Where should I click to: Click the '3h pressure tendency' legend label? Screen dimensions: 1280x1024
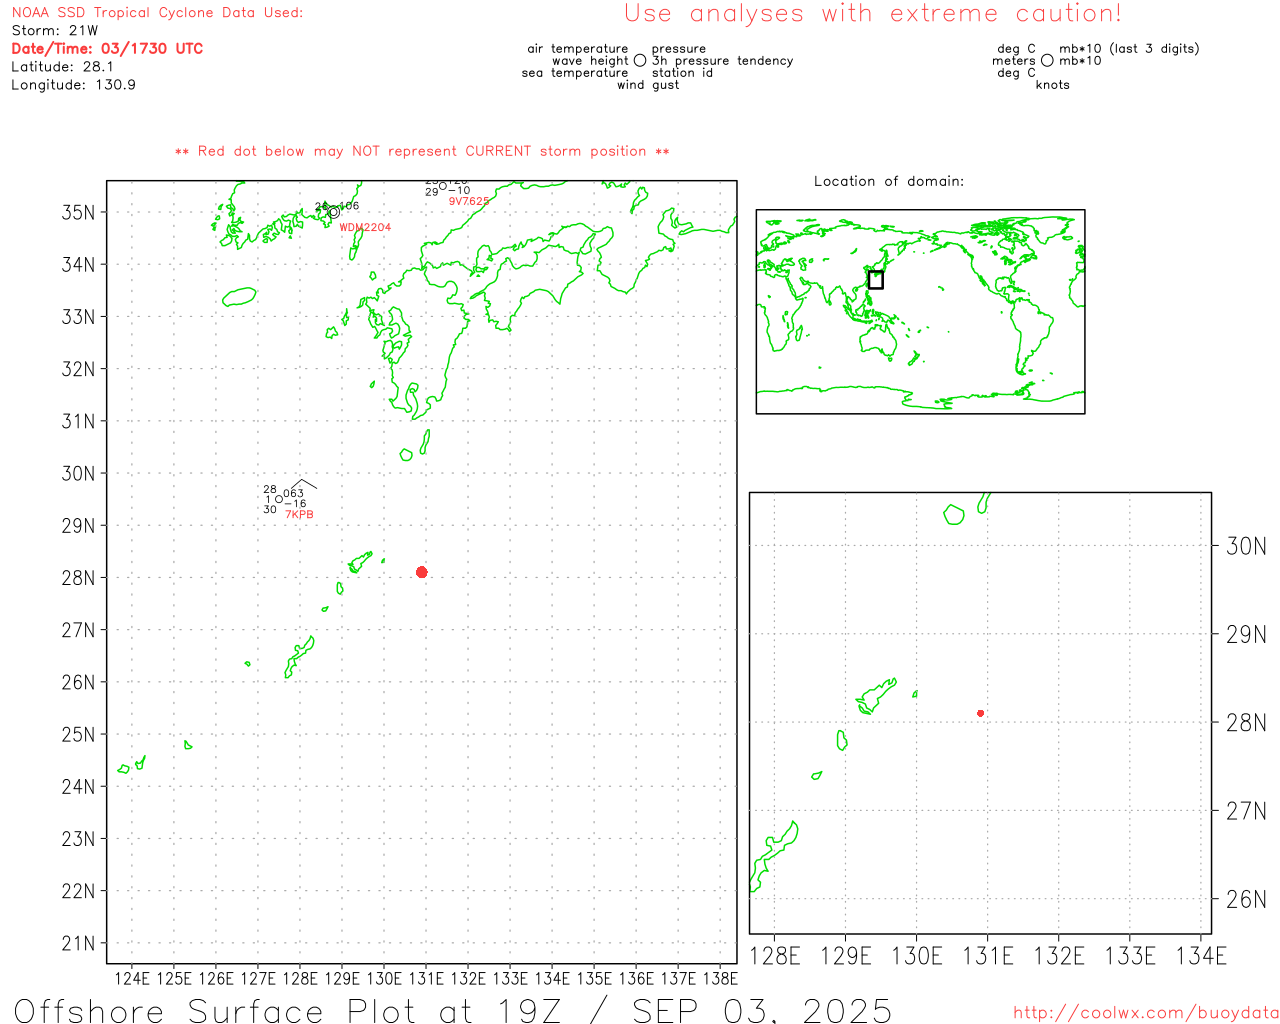[x=723, y=61]
